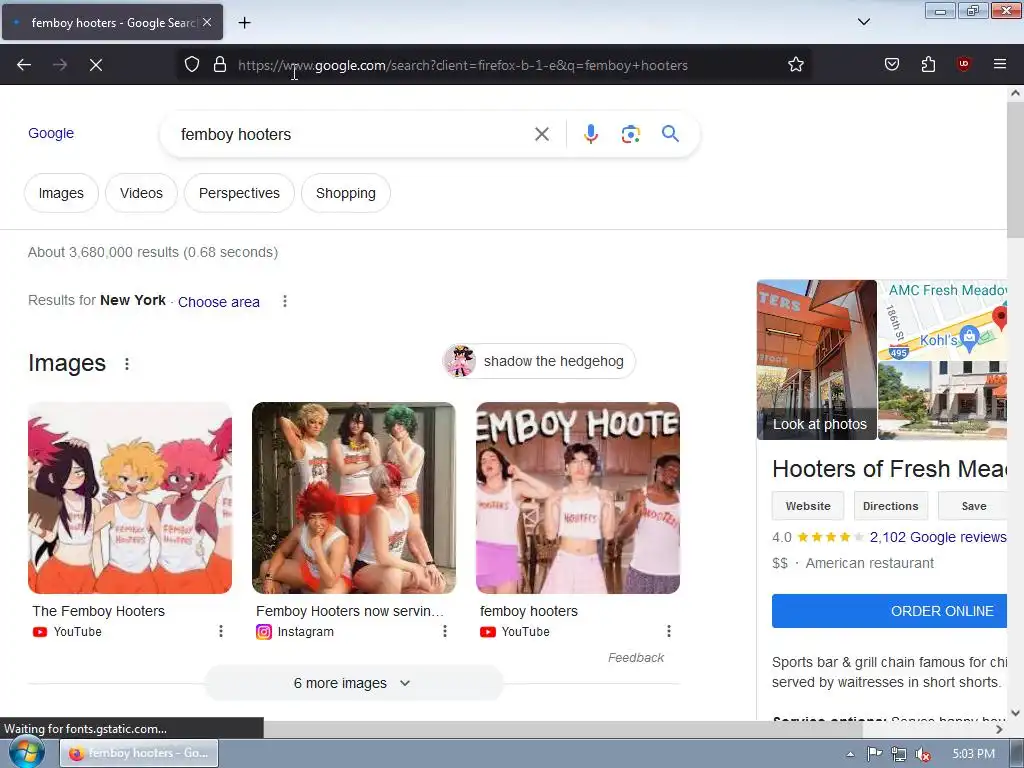This screenshot has width=1024, height=768.
Task: Open the muted volume tray icon
Action: coord(923,754)
